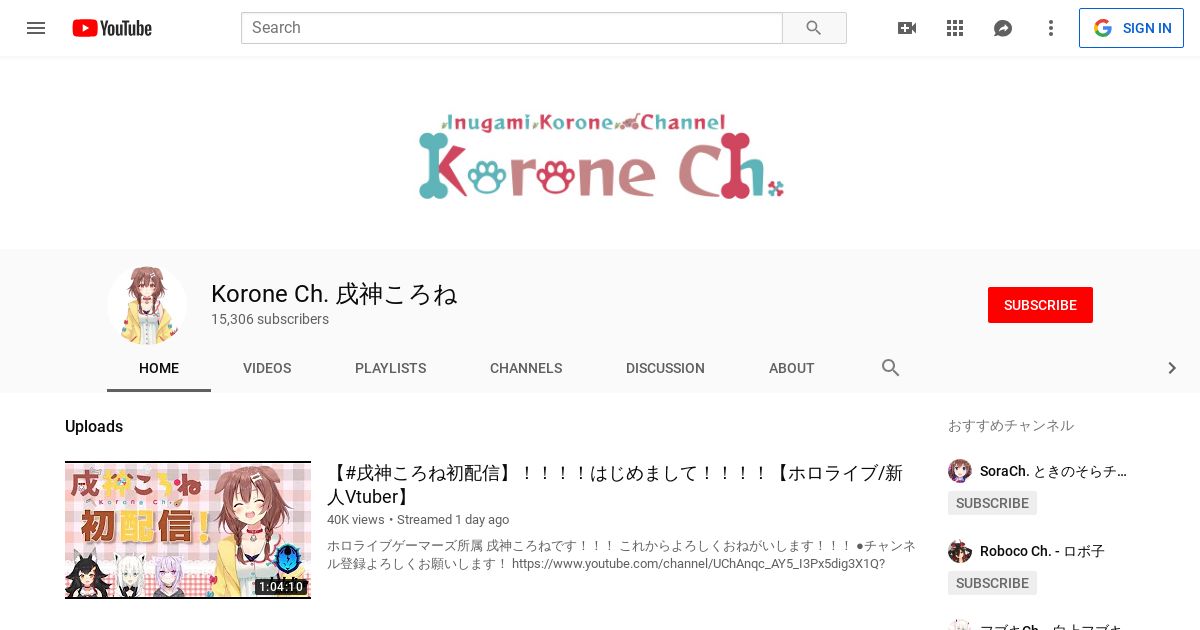
Task: Switch to the VIDEOS tab
Action: point(267,368)
